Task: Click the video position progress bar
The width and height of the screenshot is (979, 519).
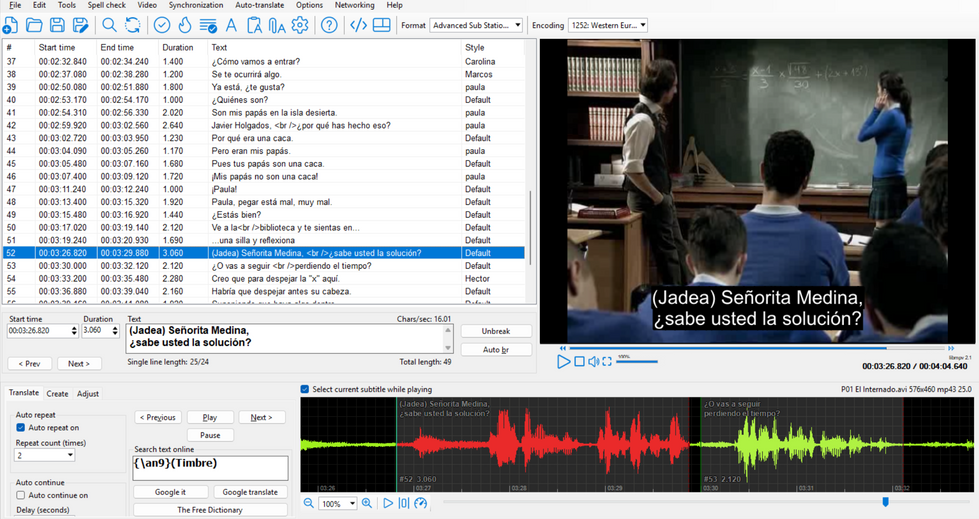Action: (x=757, y=348)
